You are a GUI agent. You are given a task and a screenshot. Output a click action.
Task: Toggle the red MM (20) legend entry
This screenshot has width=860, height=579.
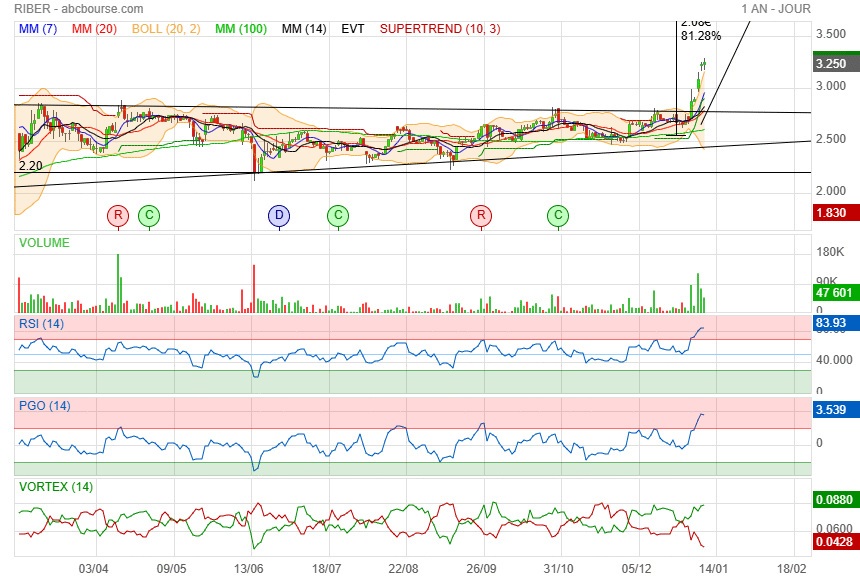(x=94, y=29)
